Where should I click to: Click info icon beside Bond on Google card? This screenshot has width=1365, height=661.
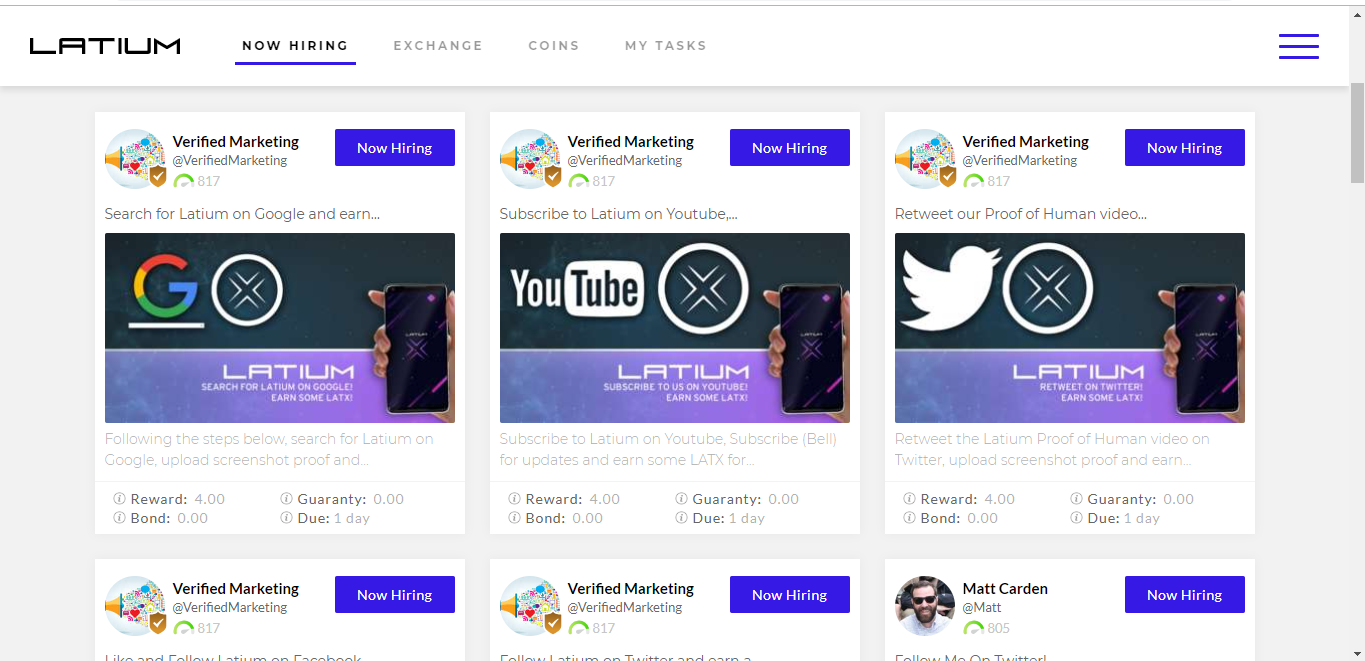tap(119, 518)
